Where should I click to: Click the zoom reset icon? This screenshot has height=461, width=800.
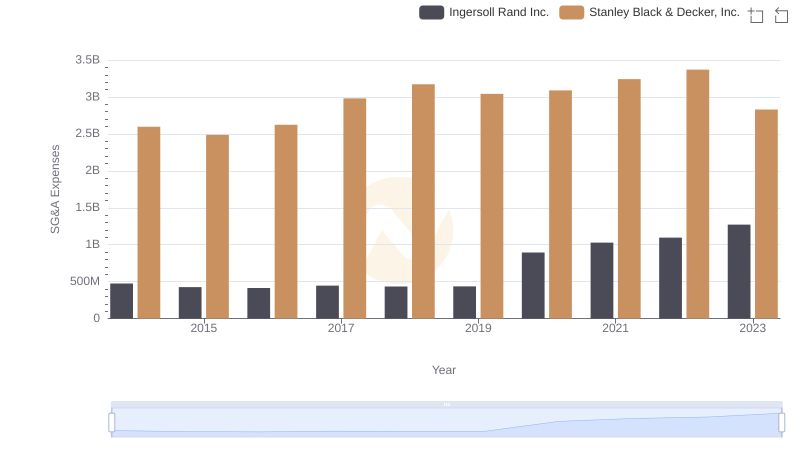[781, 15]
